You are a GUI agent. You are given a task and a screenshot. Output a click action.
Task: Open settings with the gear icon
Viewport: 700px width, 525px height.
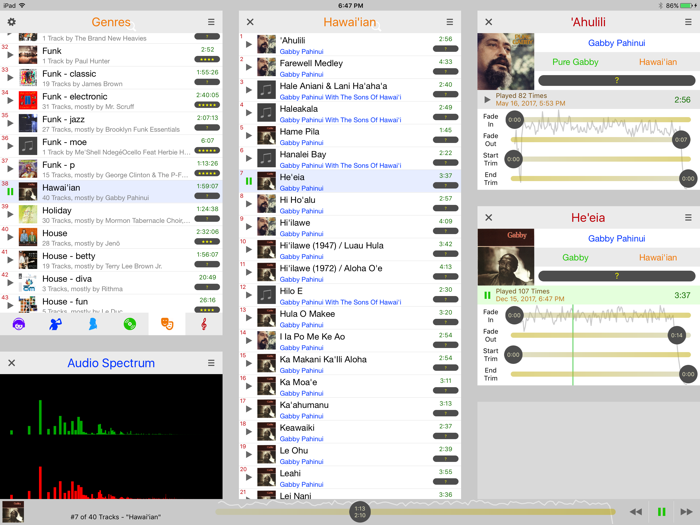pyautogui.click(x=12, y=22)
